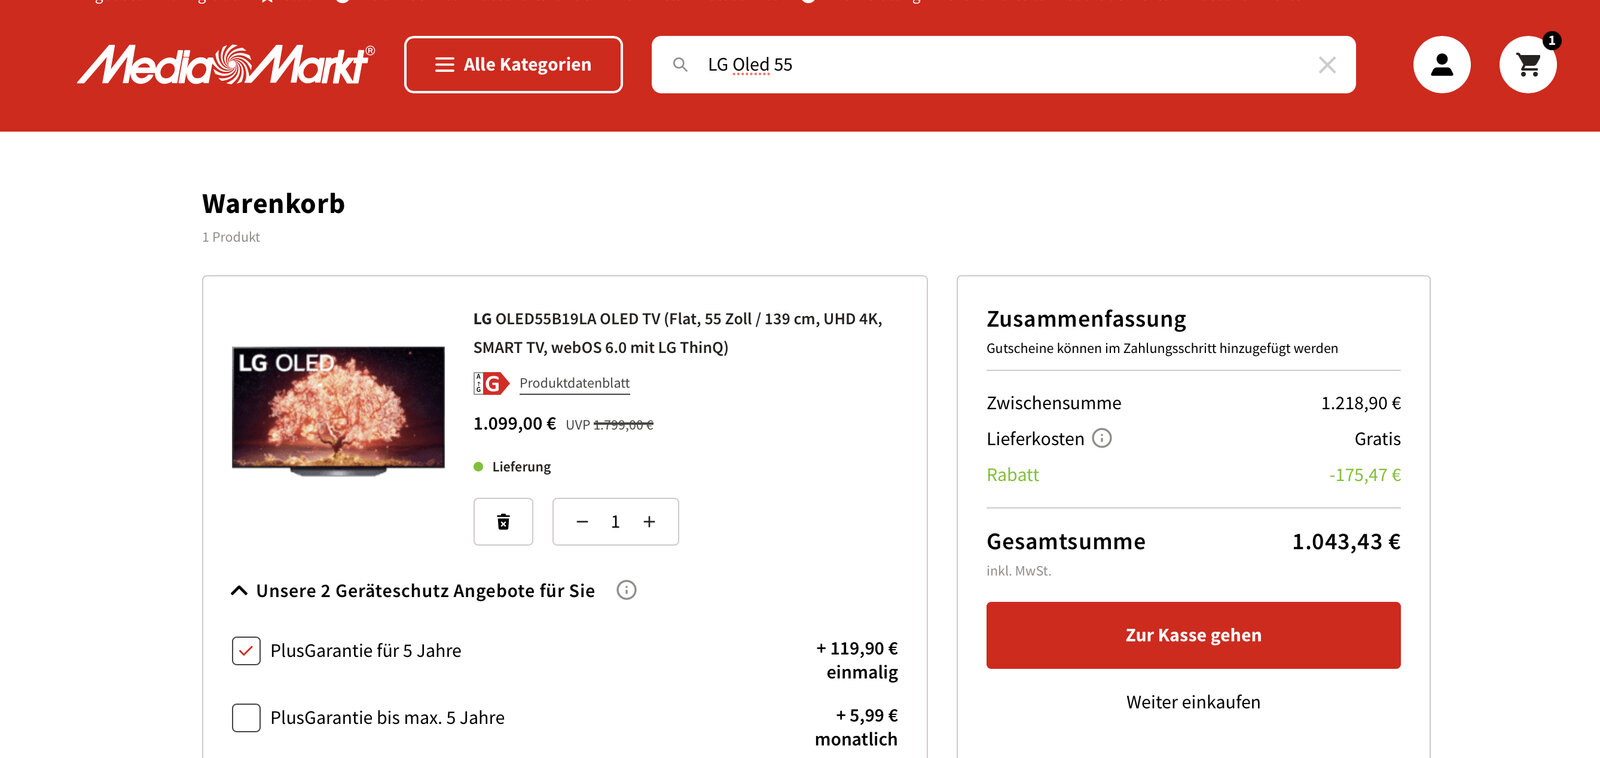Click the Gesamtsumme value 1.043,43 €

(1346, 542)
